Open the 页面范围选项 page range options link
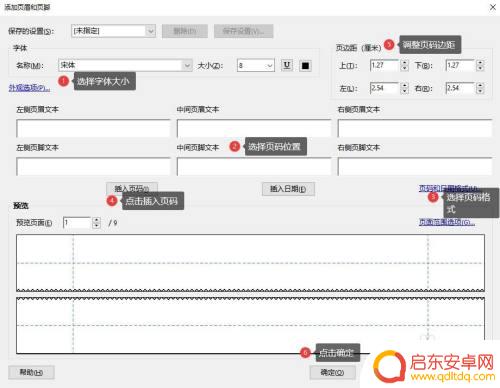This screenshot has height=388, width=500. (447, 222)
